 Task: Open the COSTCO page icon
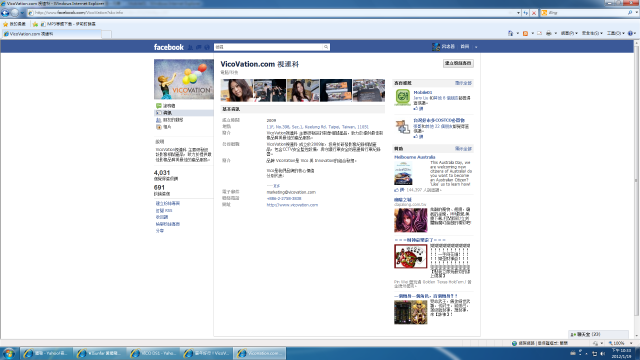[x=402, y=126]
